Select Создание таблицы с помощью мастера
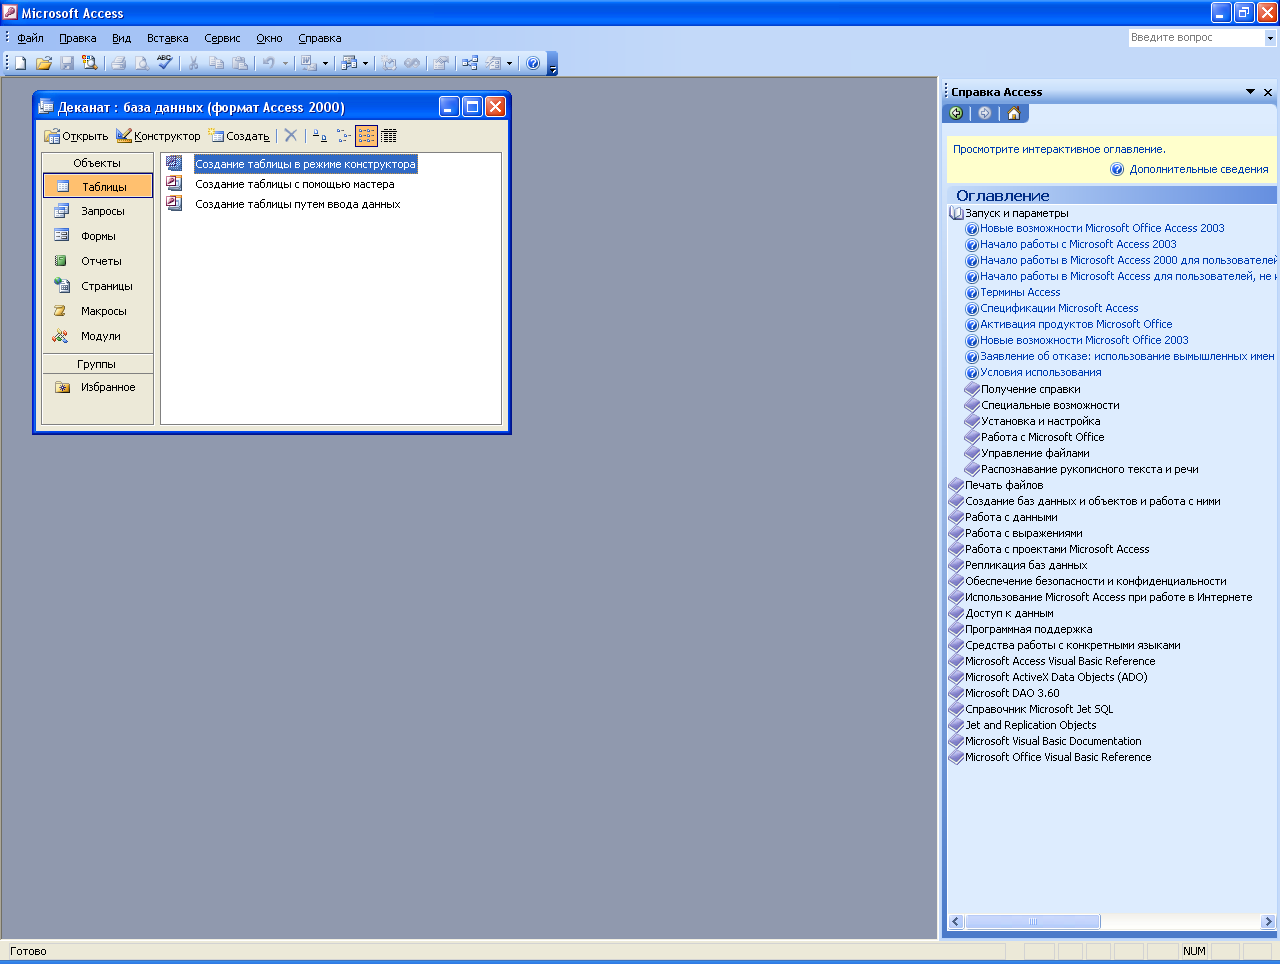1280x964 pixels. [x=294, y=184]
